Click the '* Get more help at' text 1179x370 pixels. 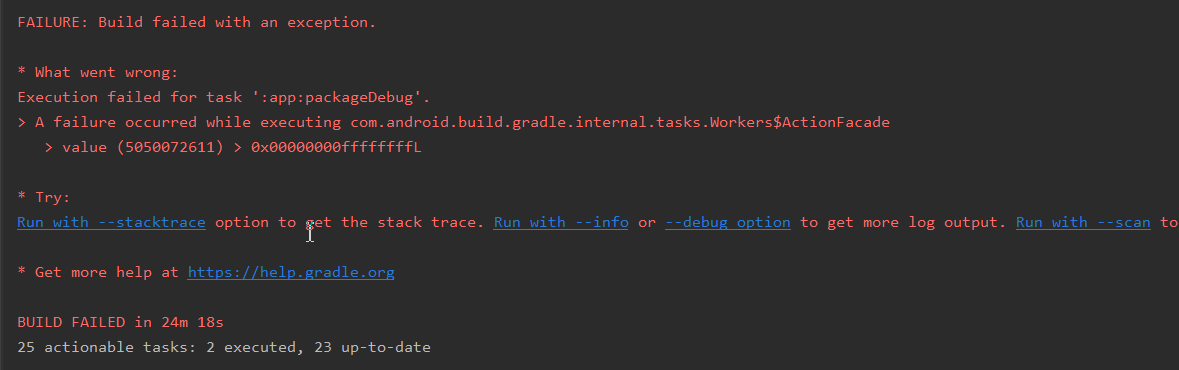pos(98,272)
